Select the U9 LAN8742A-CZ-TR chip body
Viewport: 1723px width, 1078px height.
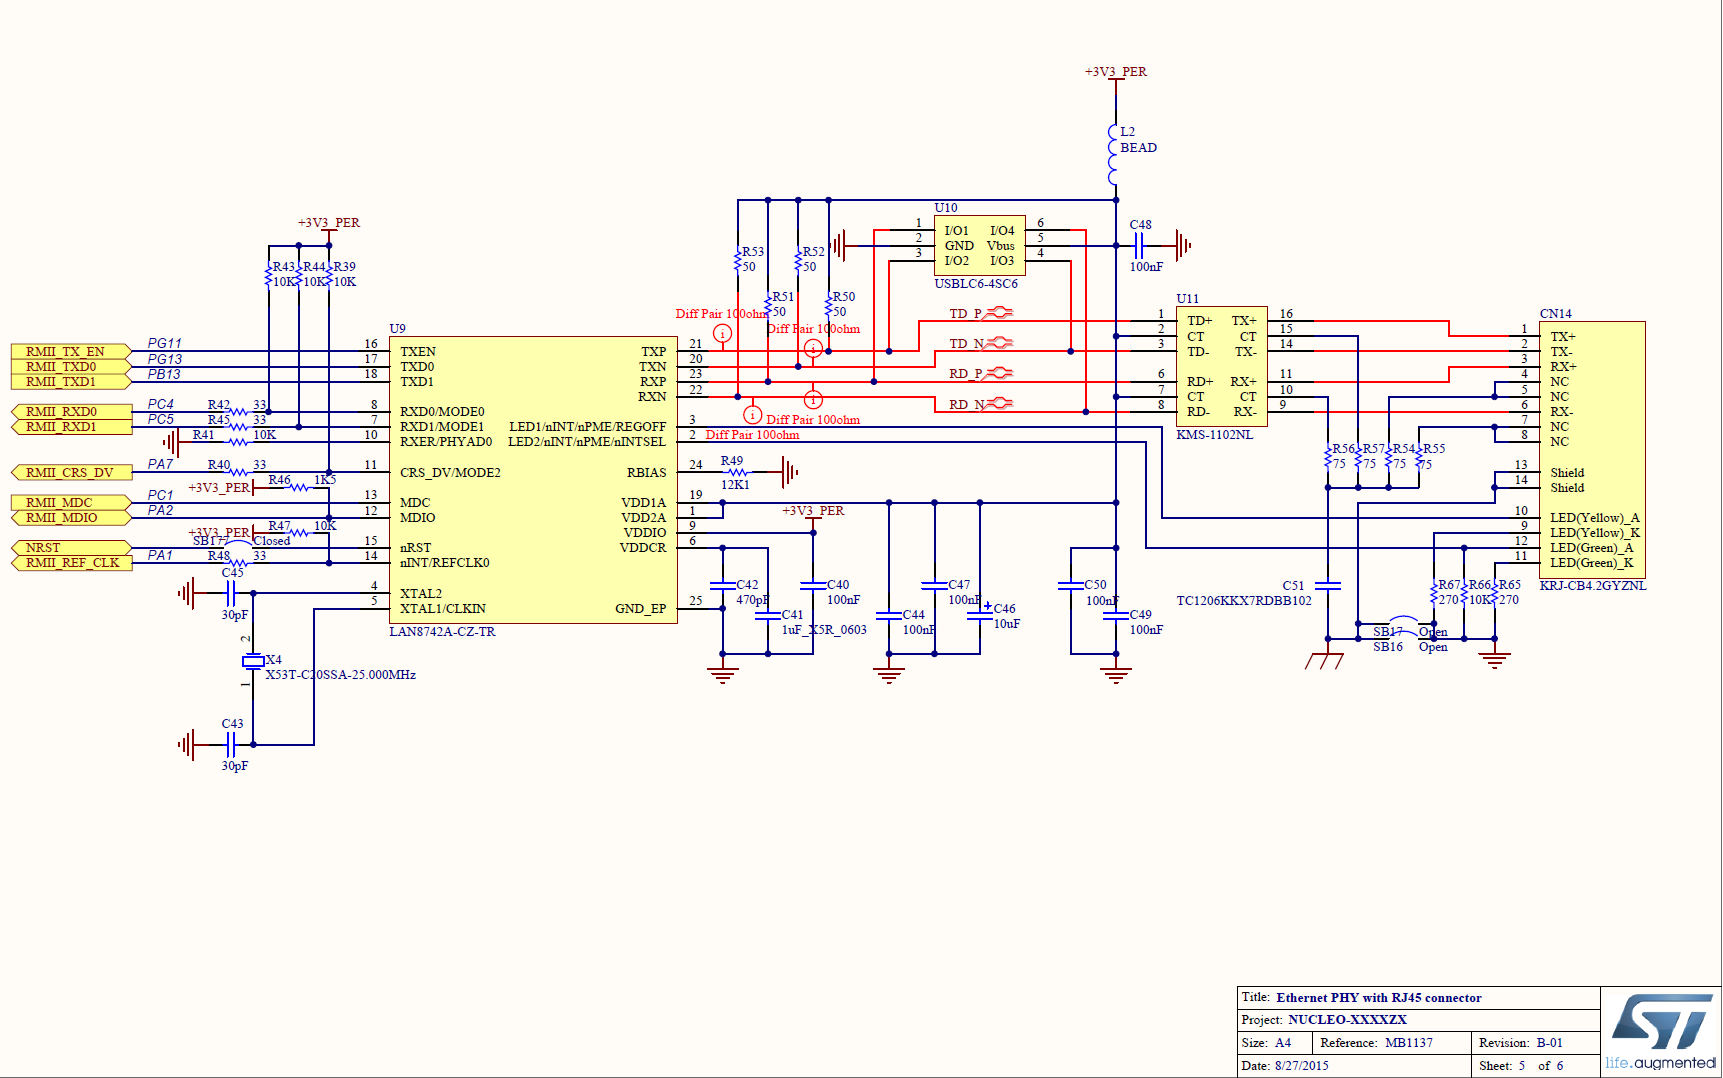(x=533, y=480)
